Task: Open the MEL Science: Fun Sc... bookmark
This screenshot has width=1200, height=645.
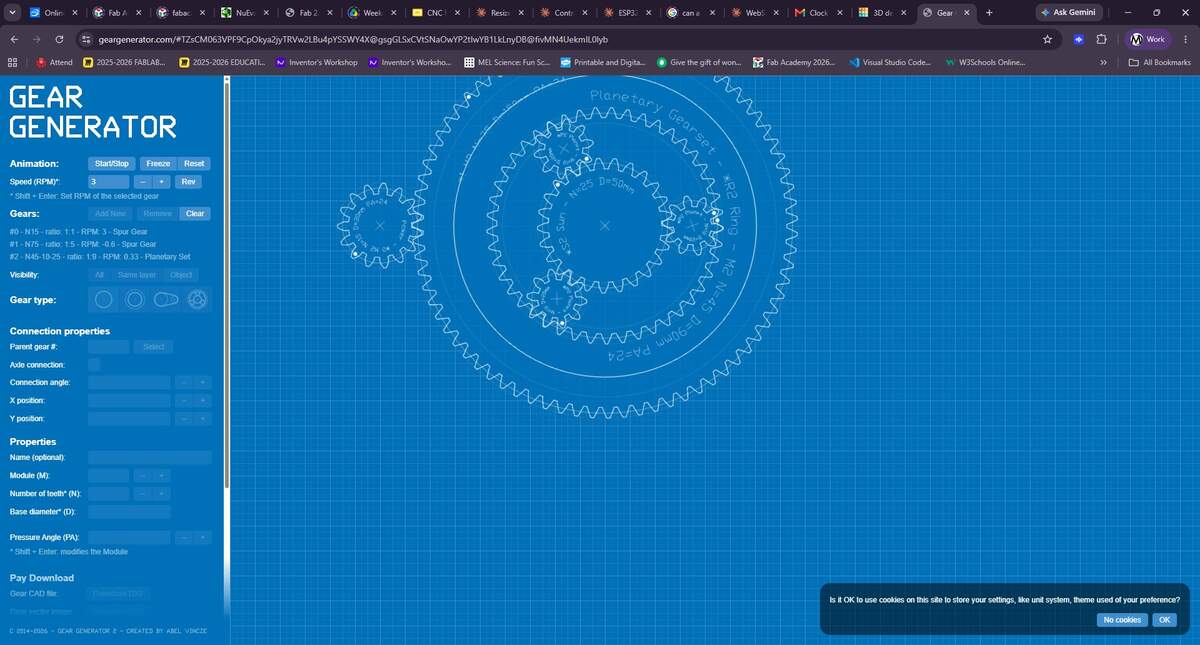Action: pos(507,62)
